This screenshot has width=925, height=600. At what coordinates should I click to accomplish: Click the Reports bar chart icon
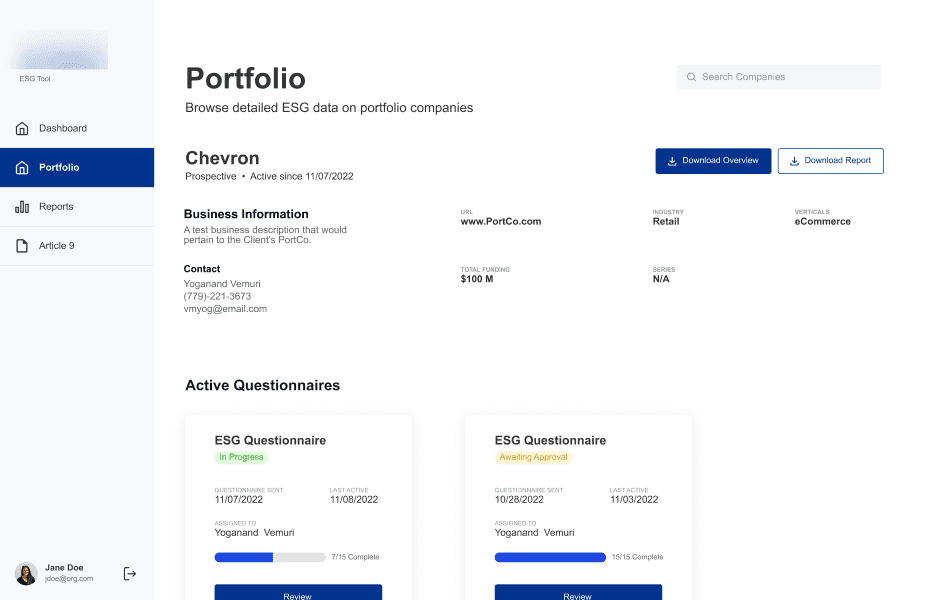pos(22,206)
